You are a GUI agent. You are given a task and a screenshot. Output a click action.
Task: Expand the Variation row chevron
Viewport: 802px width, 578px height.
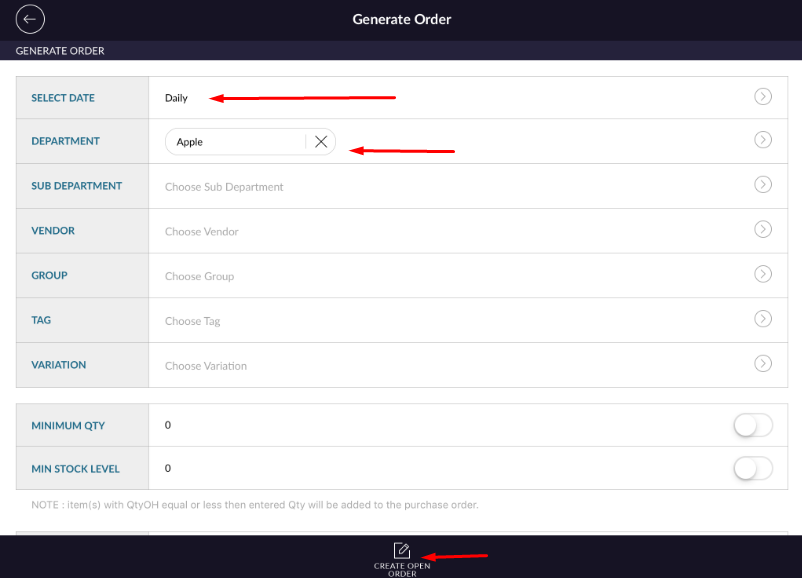[x=763, y=364]
